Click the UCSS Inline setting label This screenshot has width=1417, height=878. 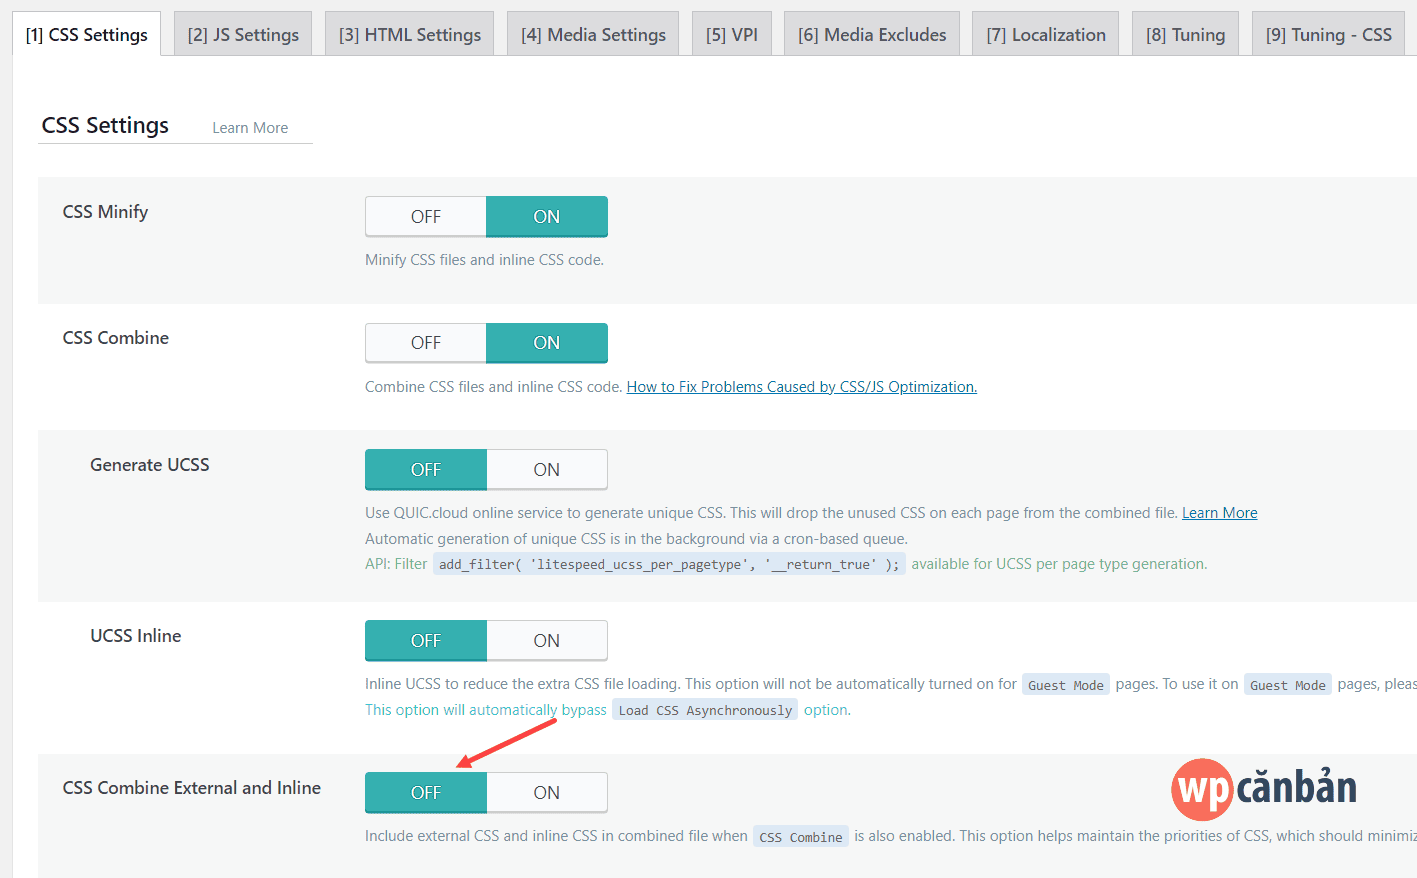pyautogui.click(x=136, y=636)
